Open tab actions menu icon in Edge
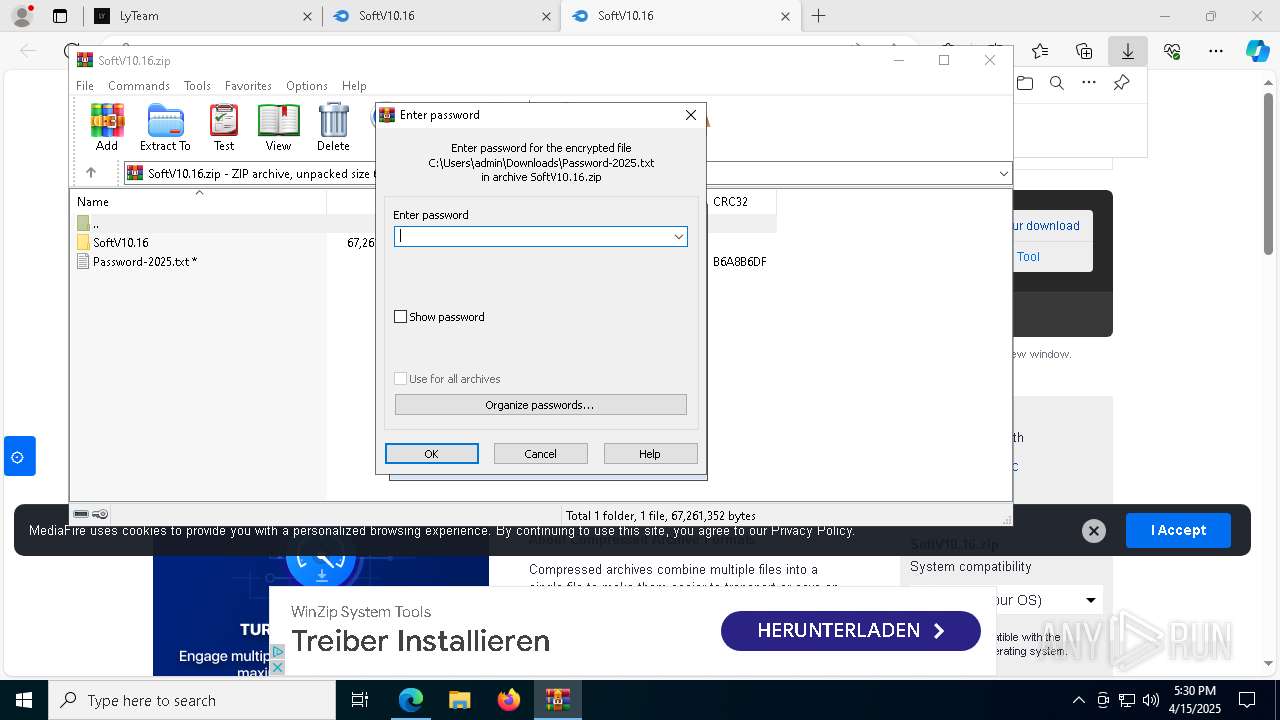This screenshot has width=1280, height=720. (x=60, y=16)
